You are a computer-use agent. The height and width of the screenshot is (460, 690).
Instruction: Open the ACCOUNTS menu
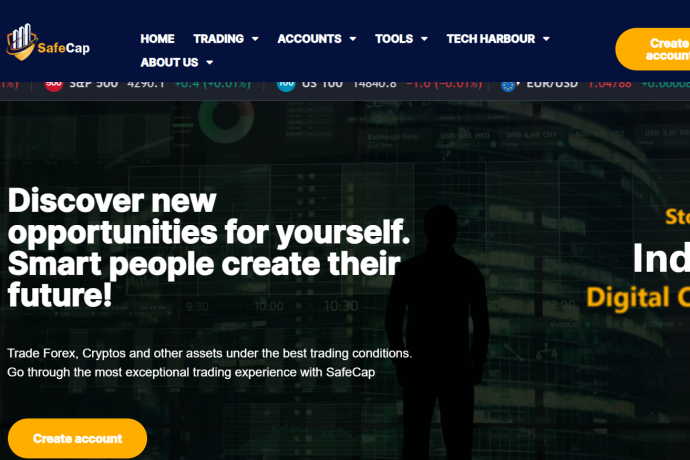click(x=309, y=39)
